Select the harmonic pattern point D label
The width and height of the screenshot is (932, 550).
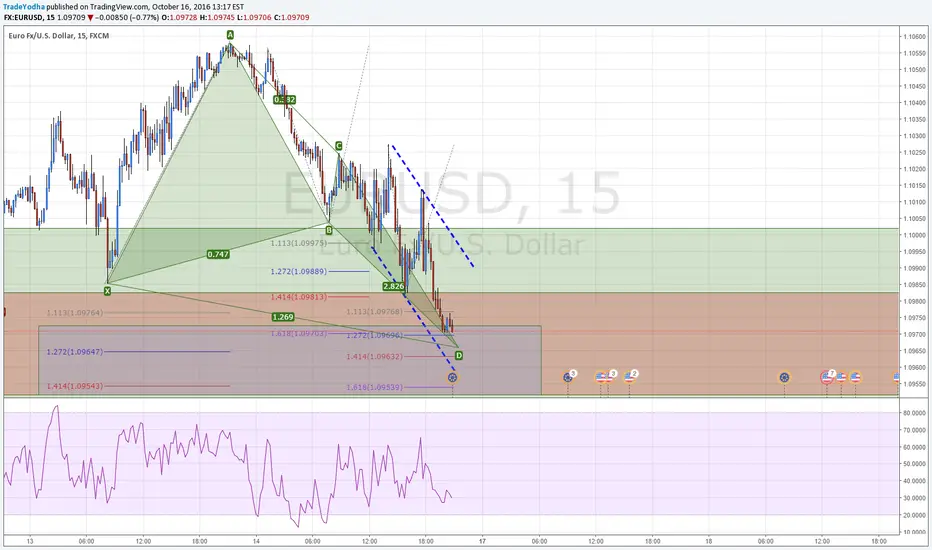point(458,356)
